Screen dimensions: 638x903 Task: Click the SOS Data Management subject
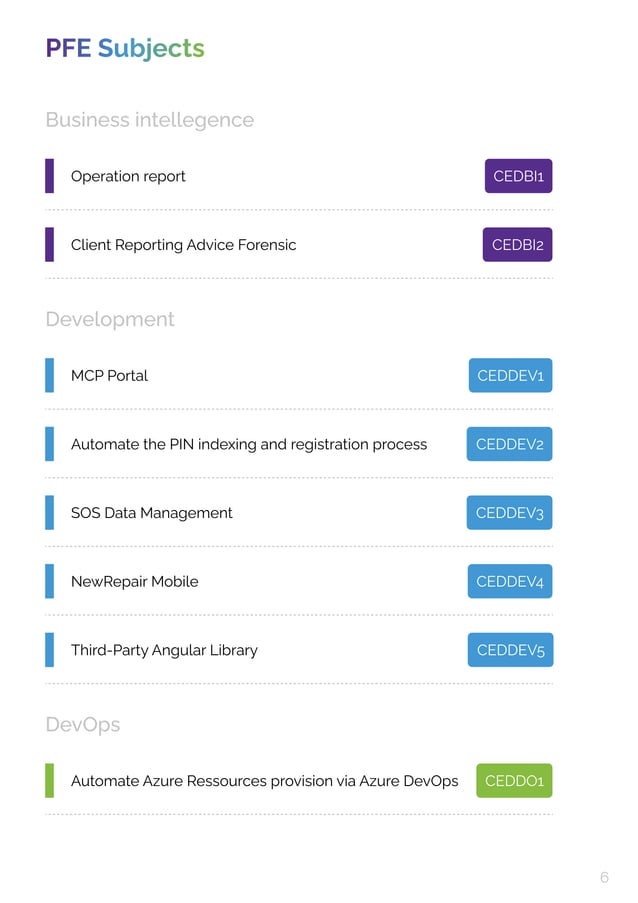click(x=151, y=513)
